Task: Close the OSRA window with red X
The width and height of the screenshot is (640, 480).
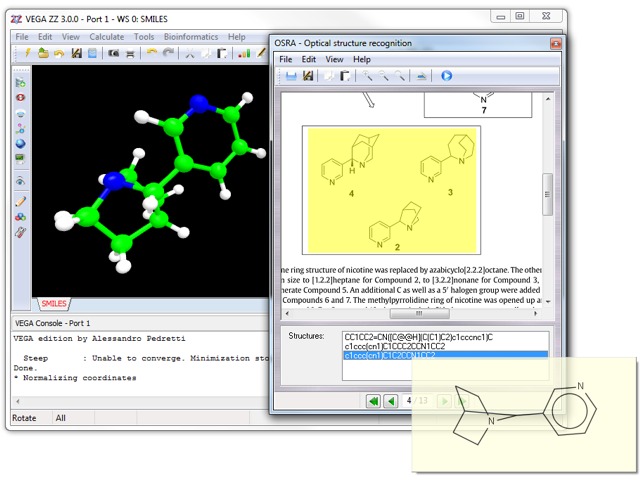Action: 556,44
